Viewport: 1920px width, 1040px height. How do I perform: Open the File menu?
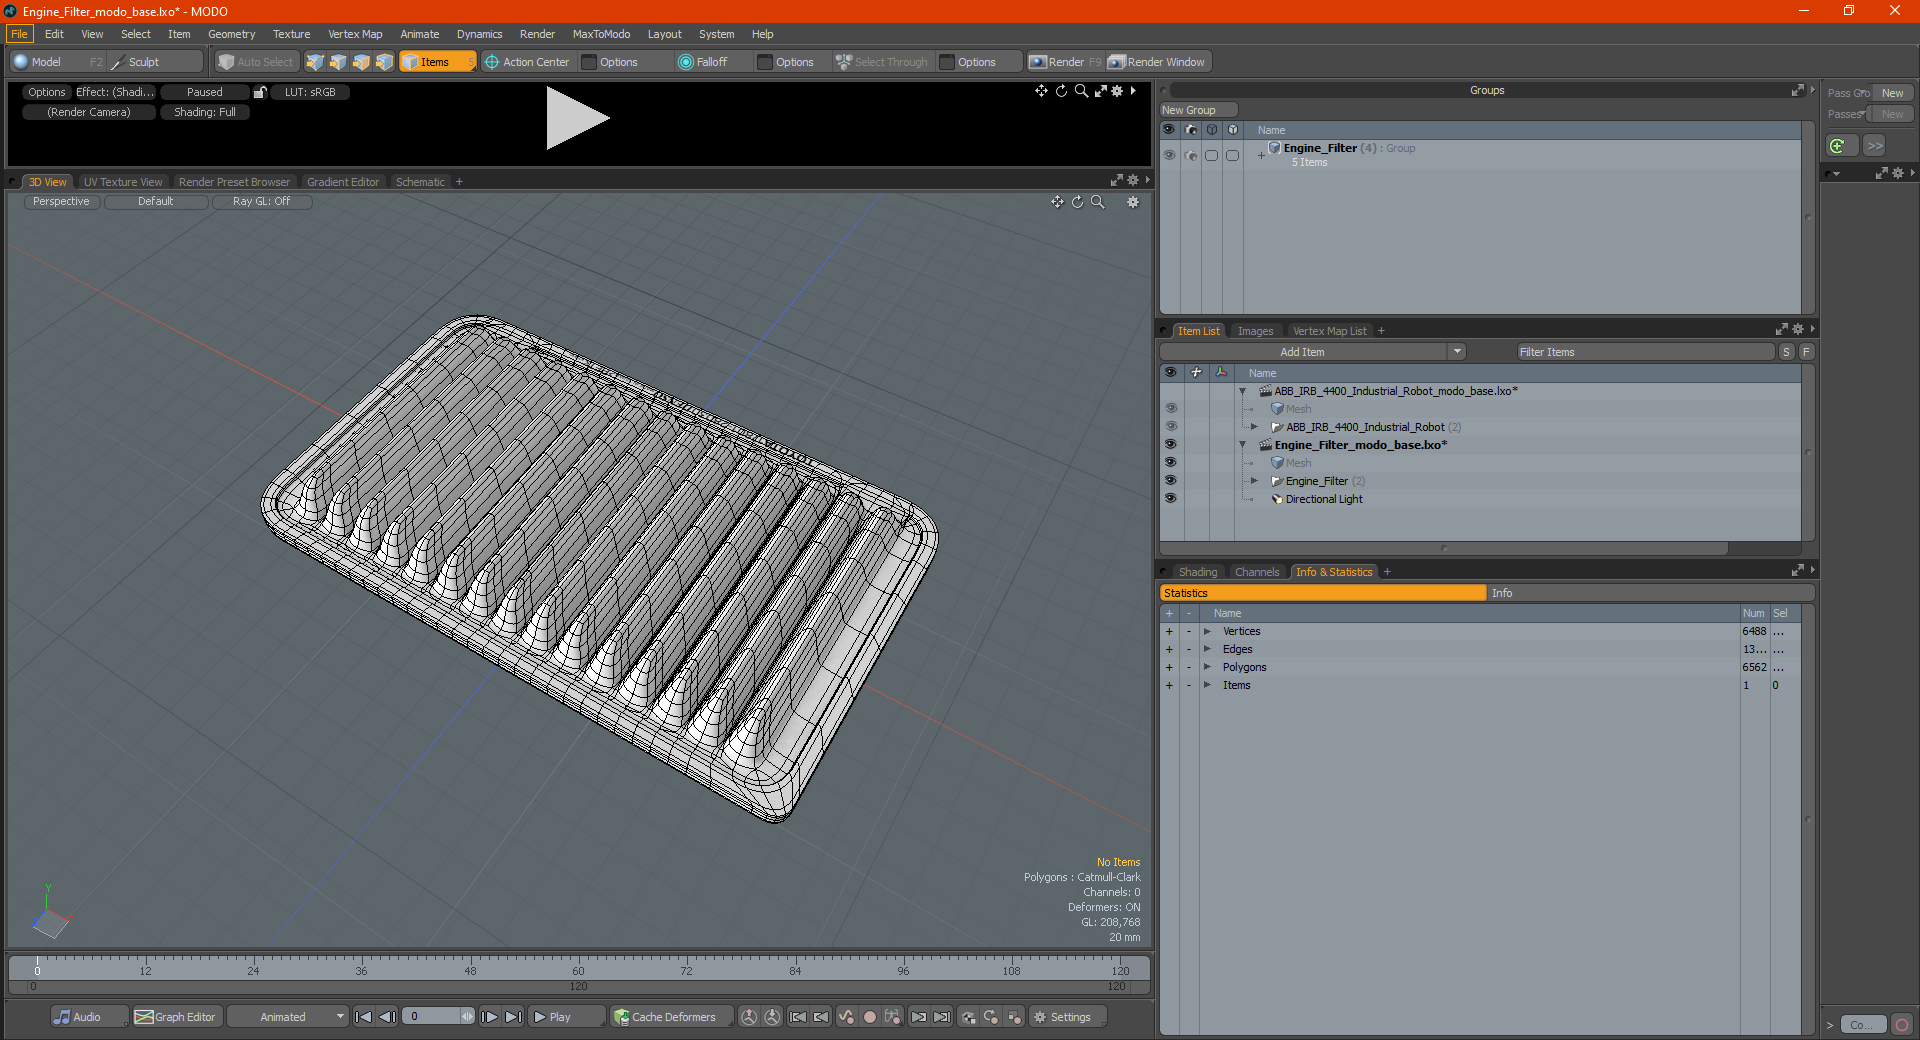point(19,34)
